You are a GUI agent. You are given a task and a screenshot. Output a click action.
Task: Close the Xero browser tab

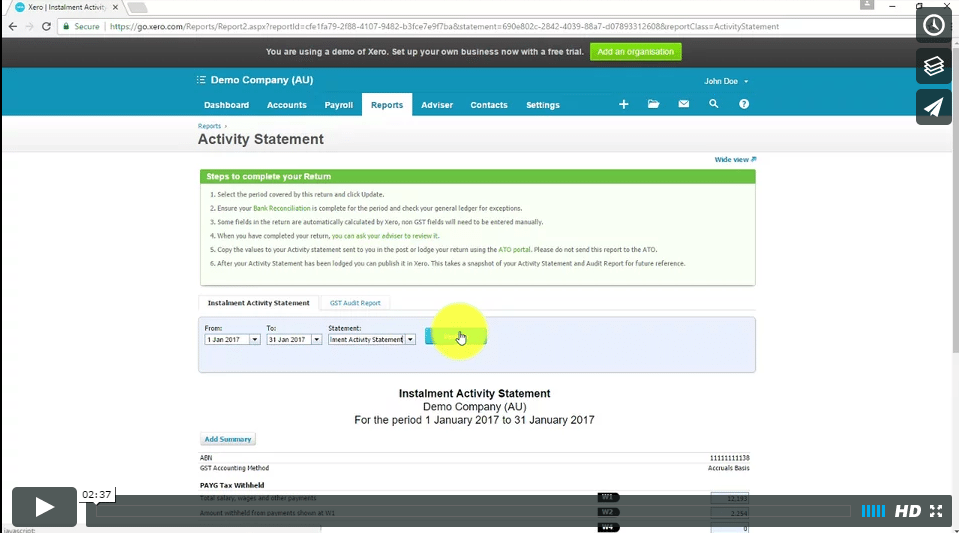[x=115, y=7]
